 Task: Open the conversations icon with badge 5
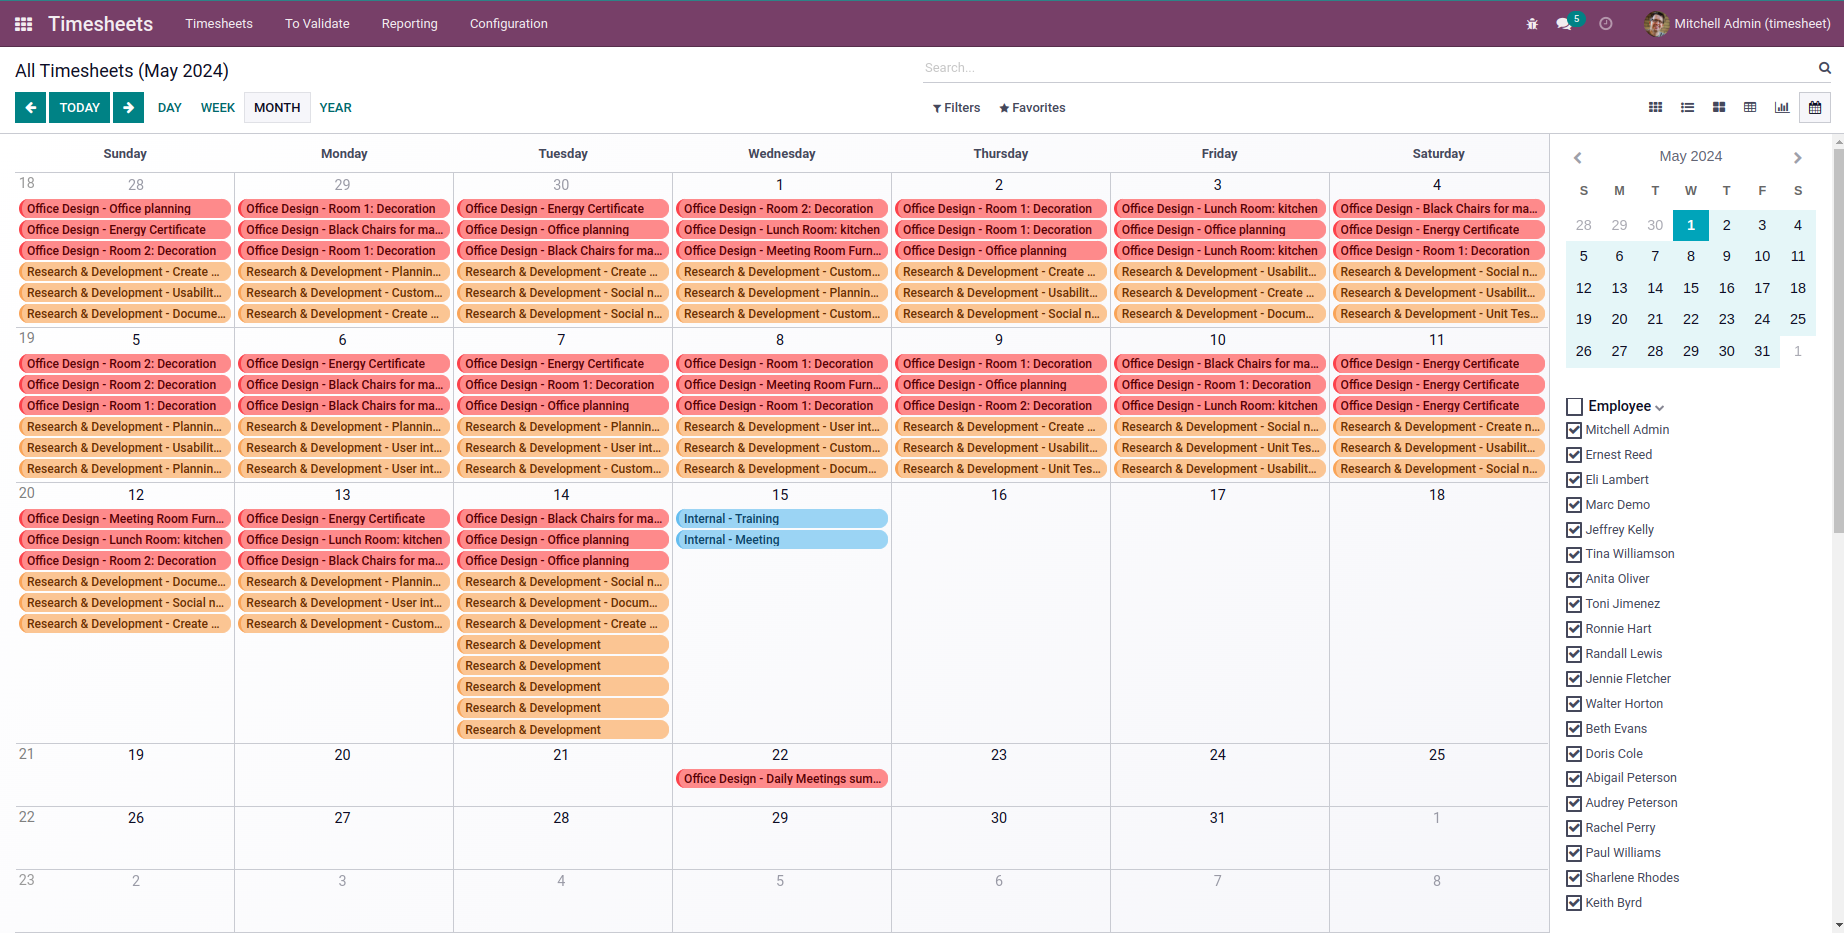(1565, 24)
